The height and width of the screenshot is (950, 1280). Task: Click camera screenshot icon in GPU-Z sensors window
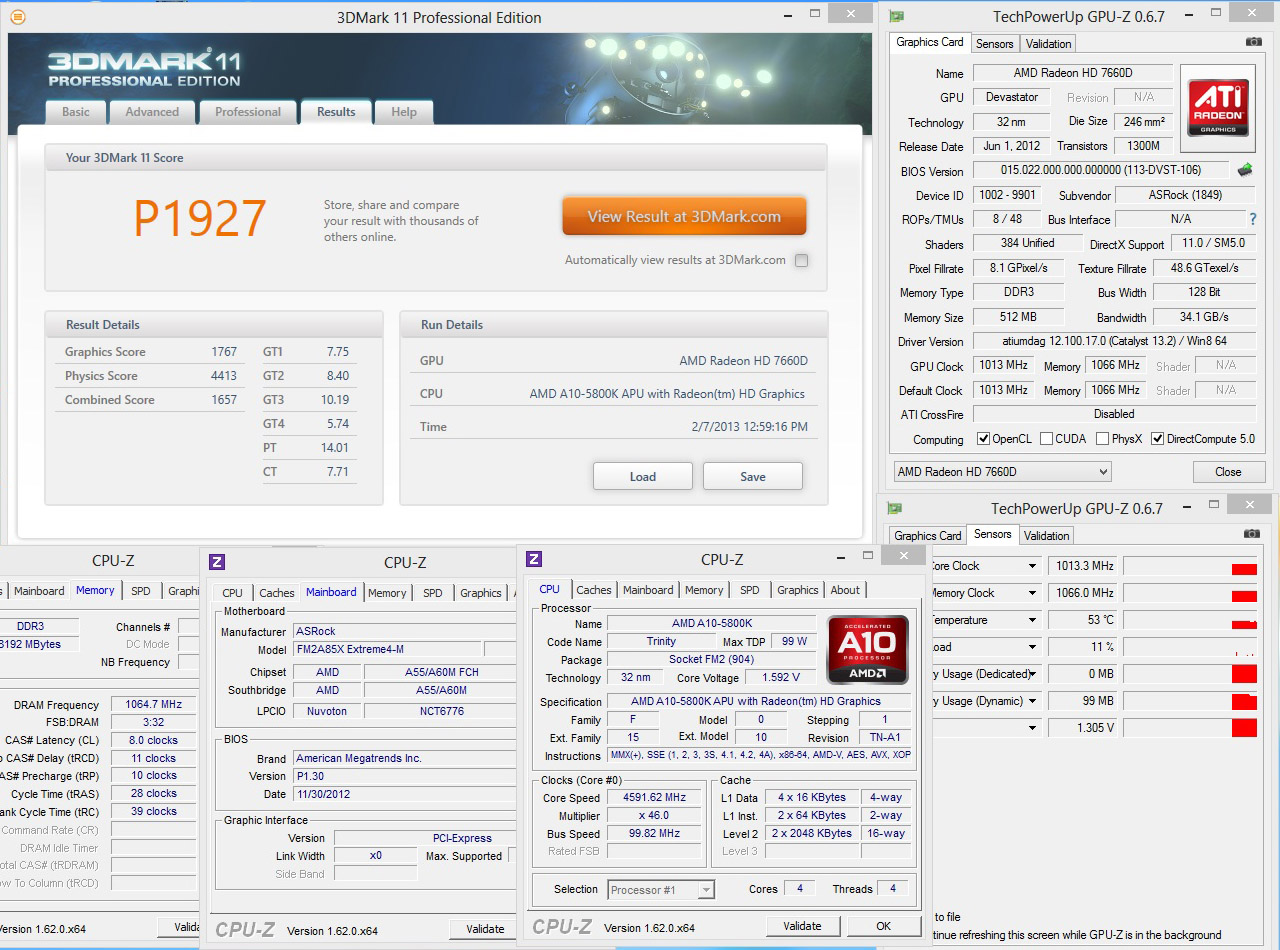click(x=1251, y=534)
